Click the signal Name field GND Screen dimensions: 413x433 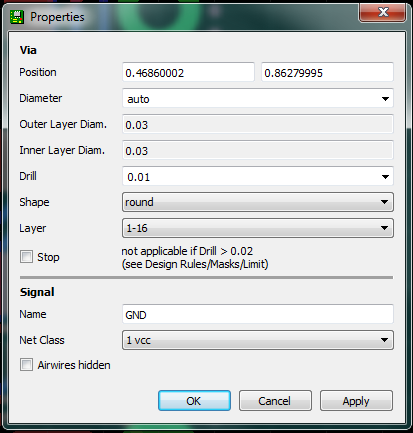(258, 314)
